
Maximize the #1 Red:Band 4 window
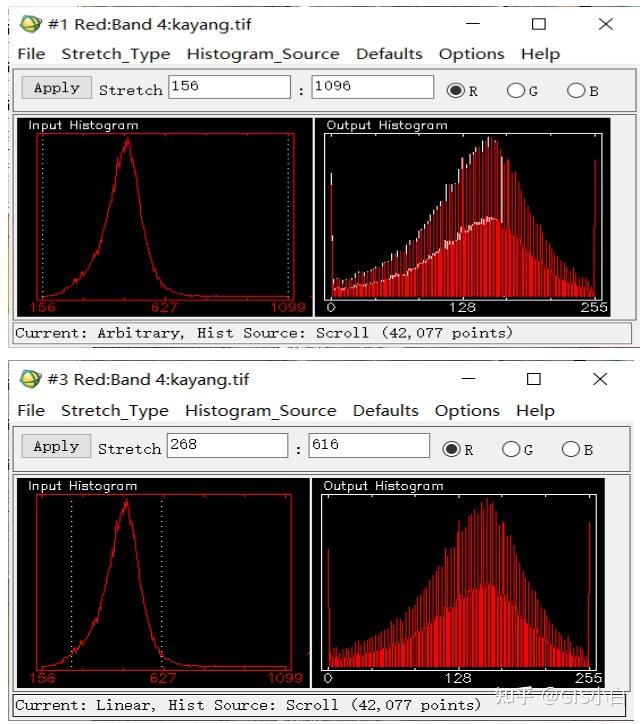coord(539,24)
